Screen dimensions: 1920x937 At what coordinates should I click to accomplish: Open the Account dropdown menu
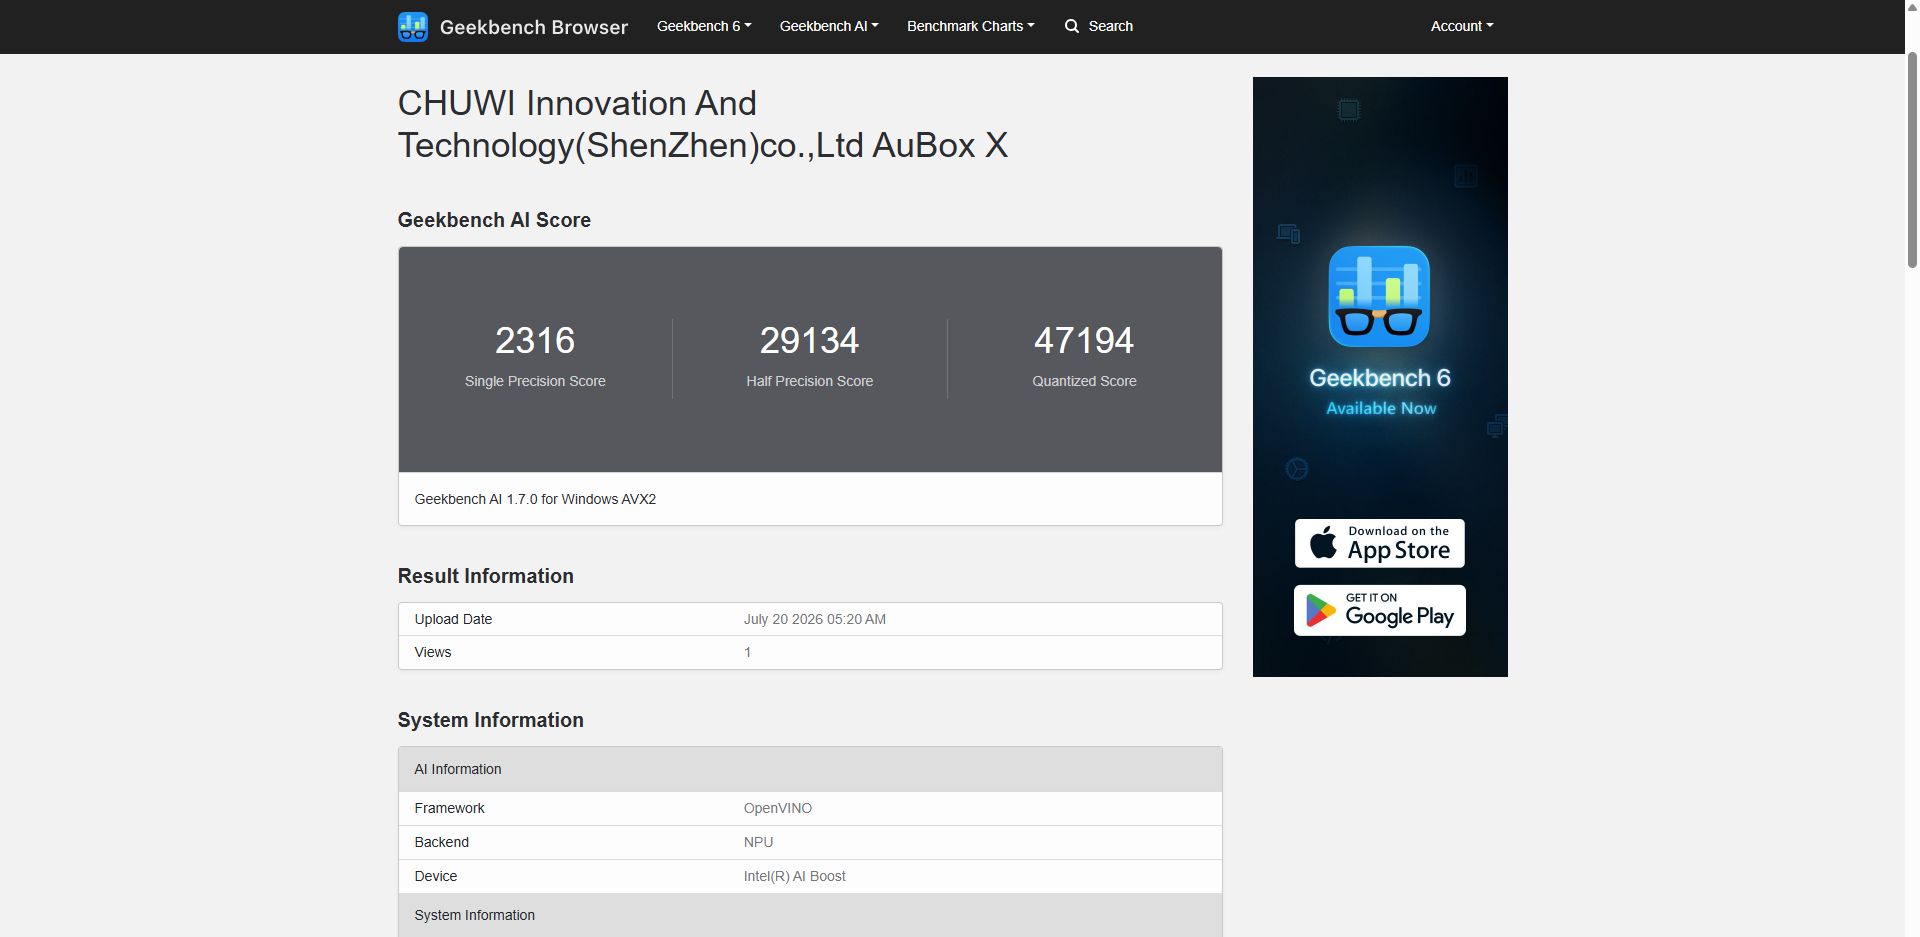[x=1462, y=26]
